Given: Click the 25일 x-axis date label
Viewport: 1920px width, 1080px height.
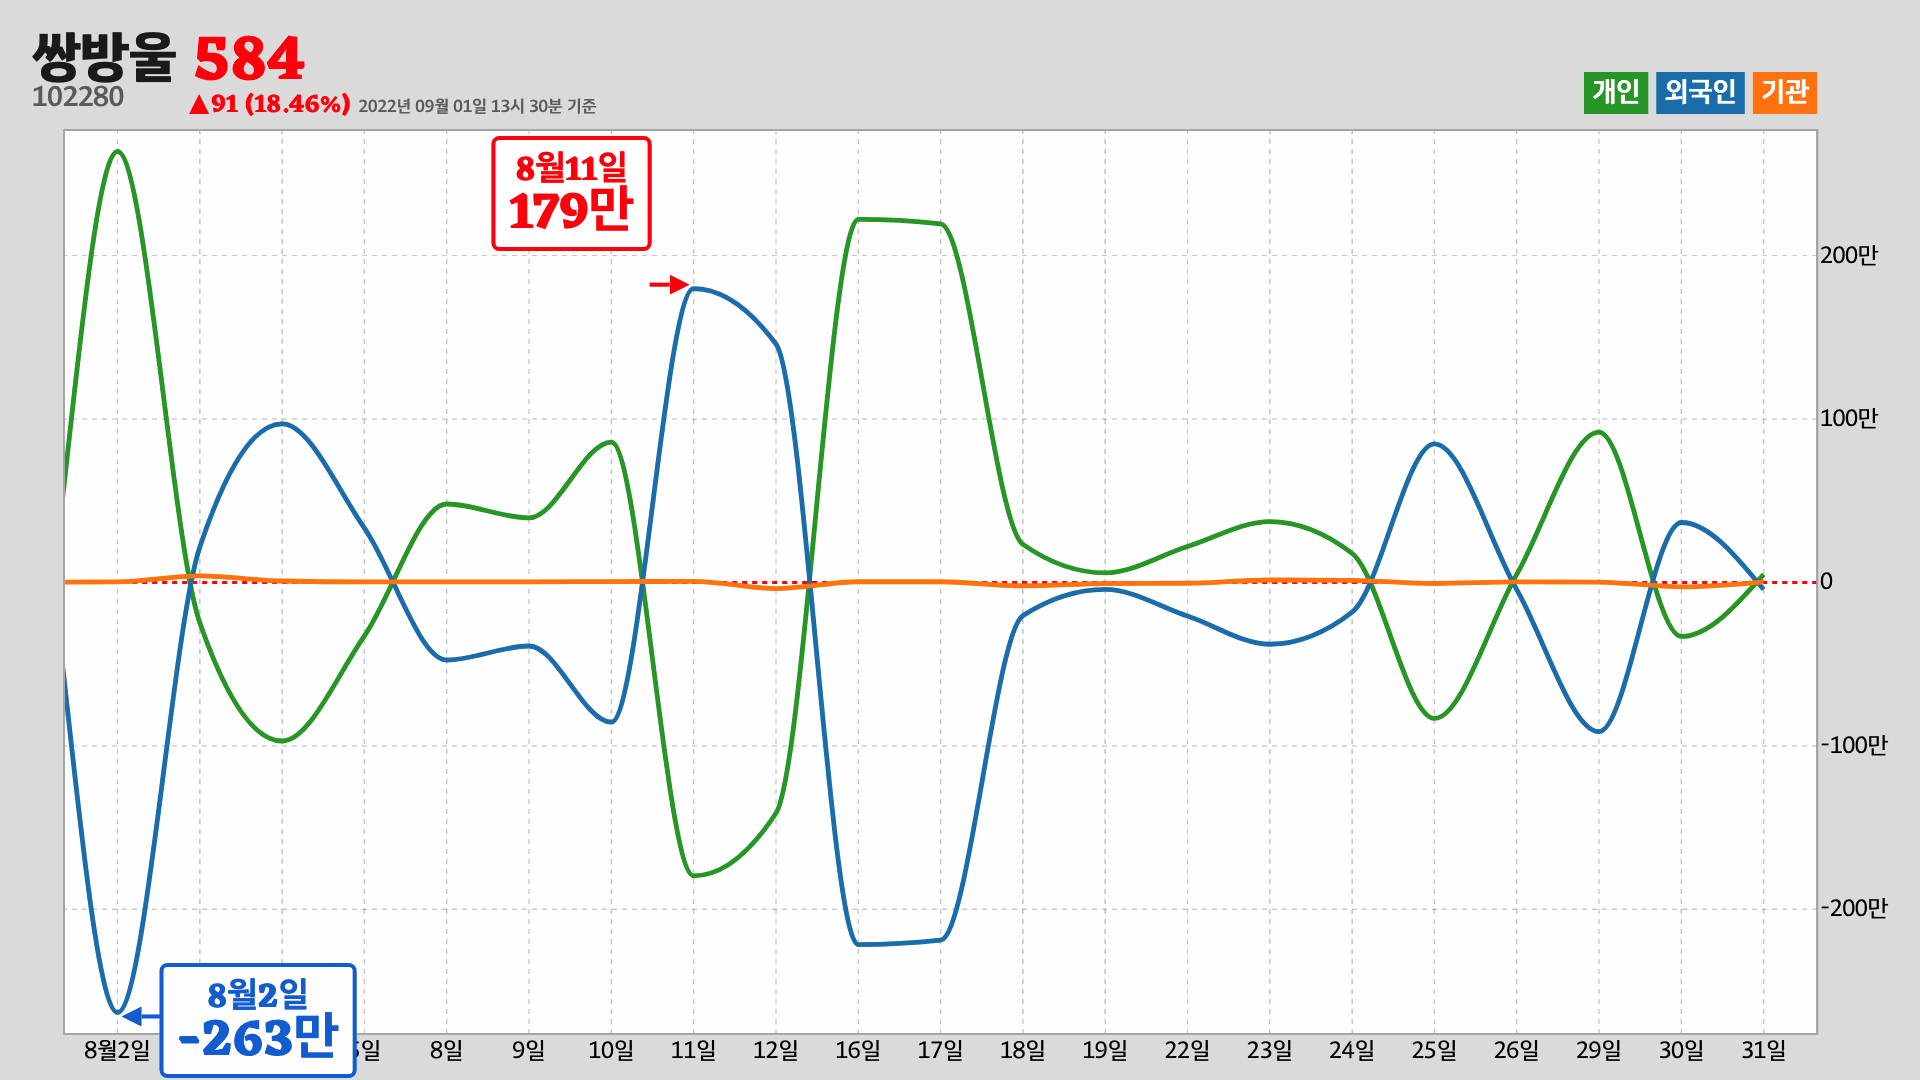Looking at the screenshot, I should 1434,1050.
